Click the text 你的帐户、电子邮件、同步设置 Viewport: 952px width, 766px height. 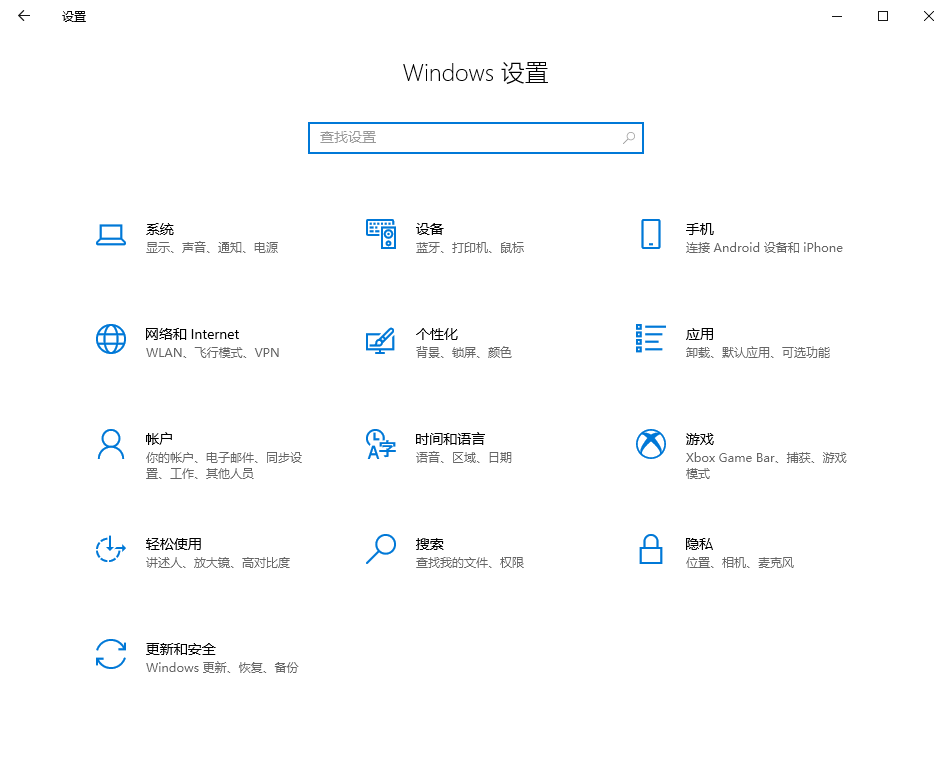[224, 466]
